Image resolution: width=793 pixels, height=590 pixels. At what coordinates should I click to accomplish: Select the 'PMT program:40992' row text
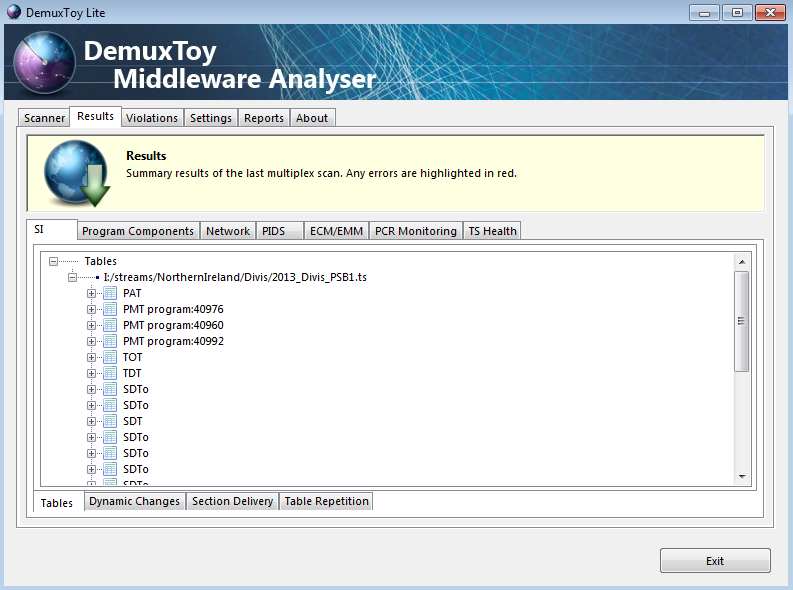pos(173,341)
